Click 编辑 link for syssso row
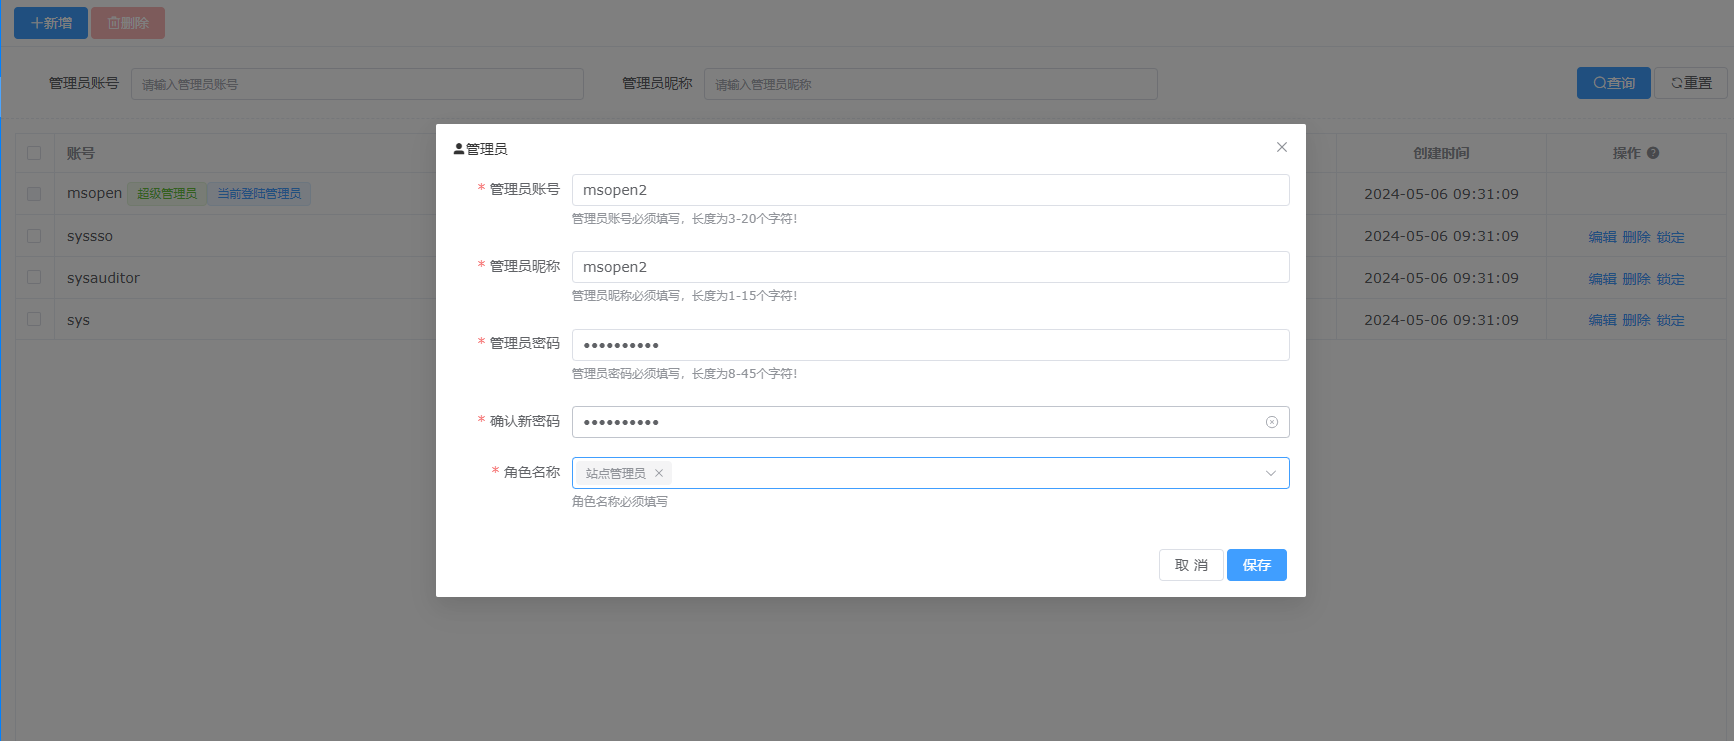This screenshot has height=741, width=1734. [1602, 237]
